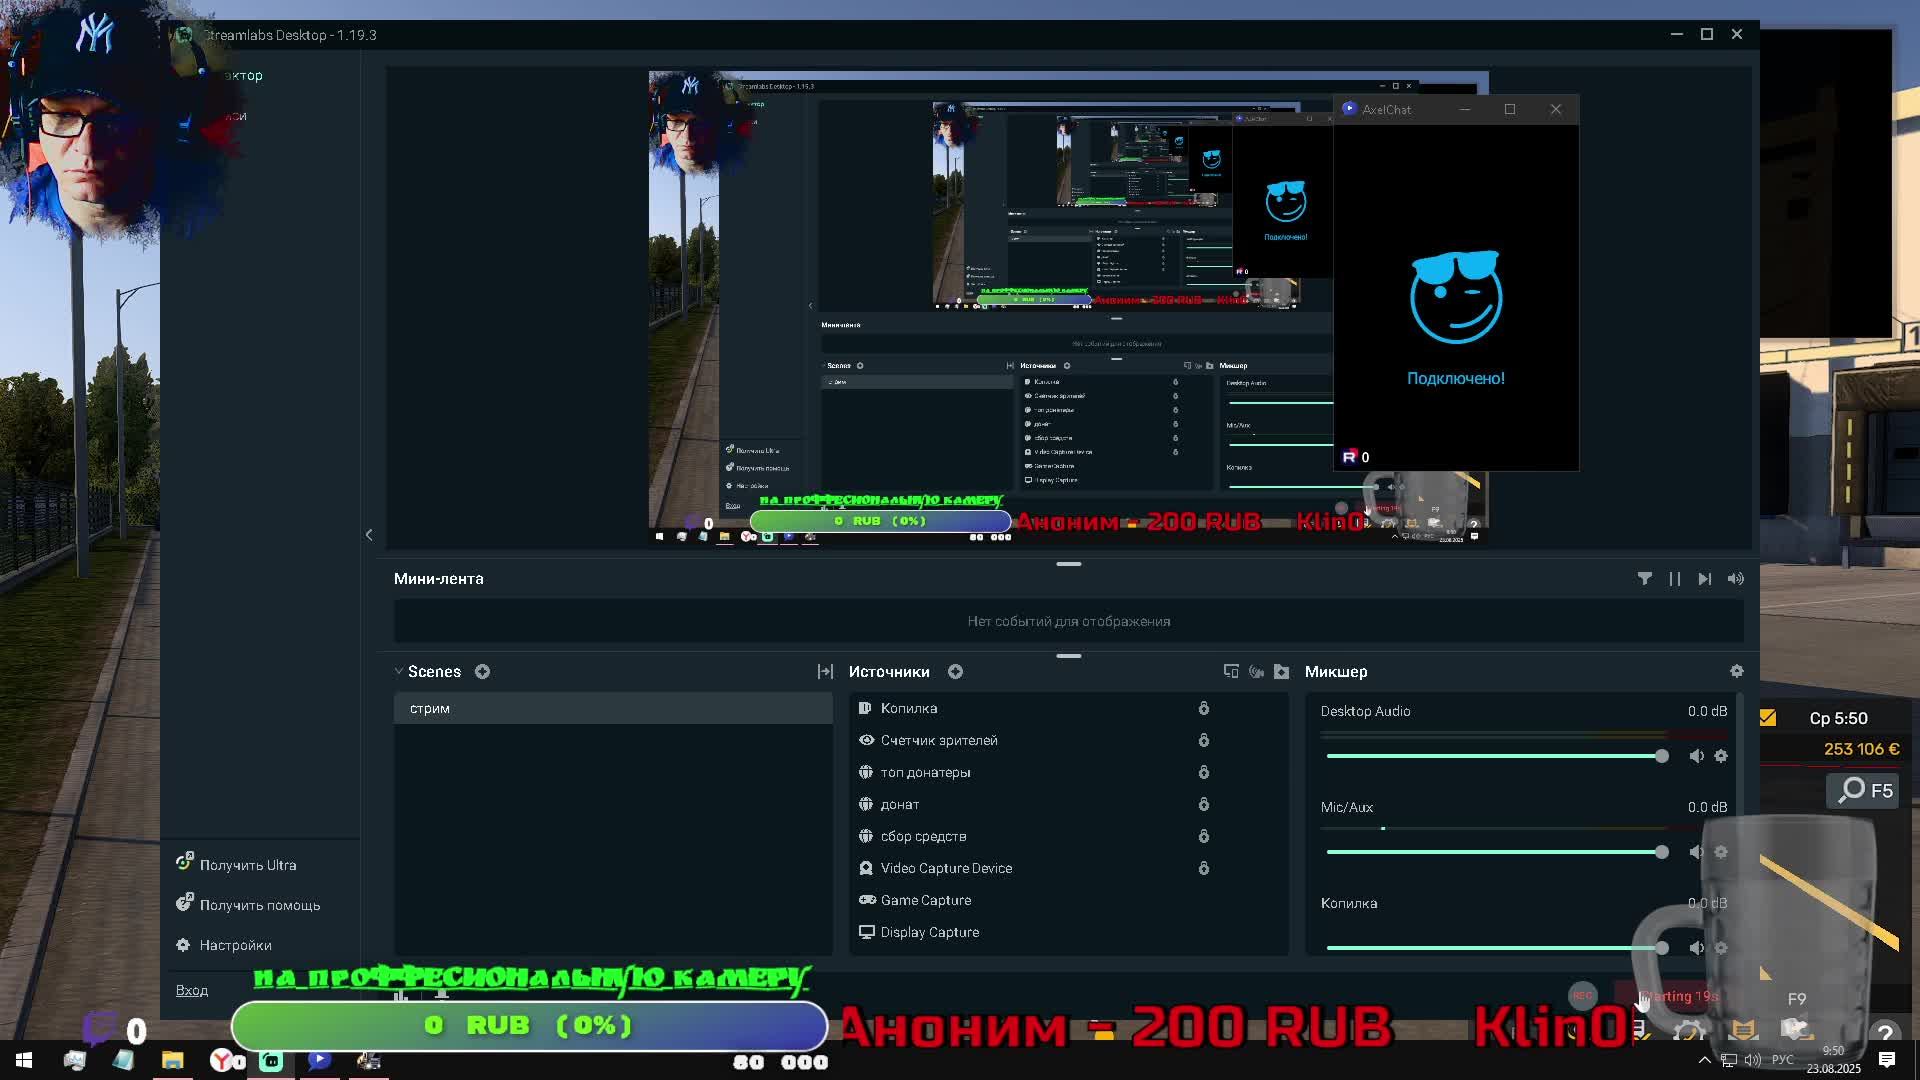Mute Мини-лента event sounds
Image resolution: width=1920 pixels, height=1080 pixels.
coord(1735,579)
